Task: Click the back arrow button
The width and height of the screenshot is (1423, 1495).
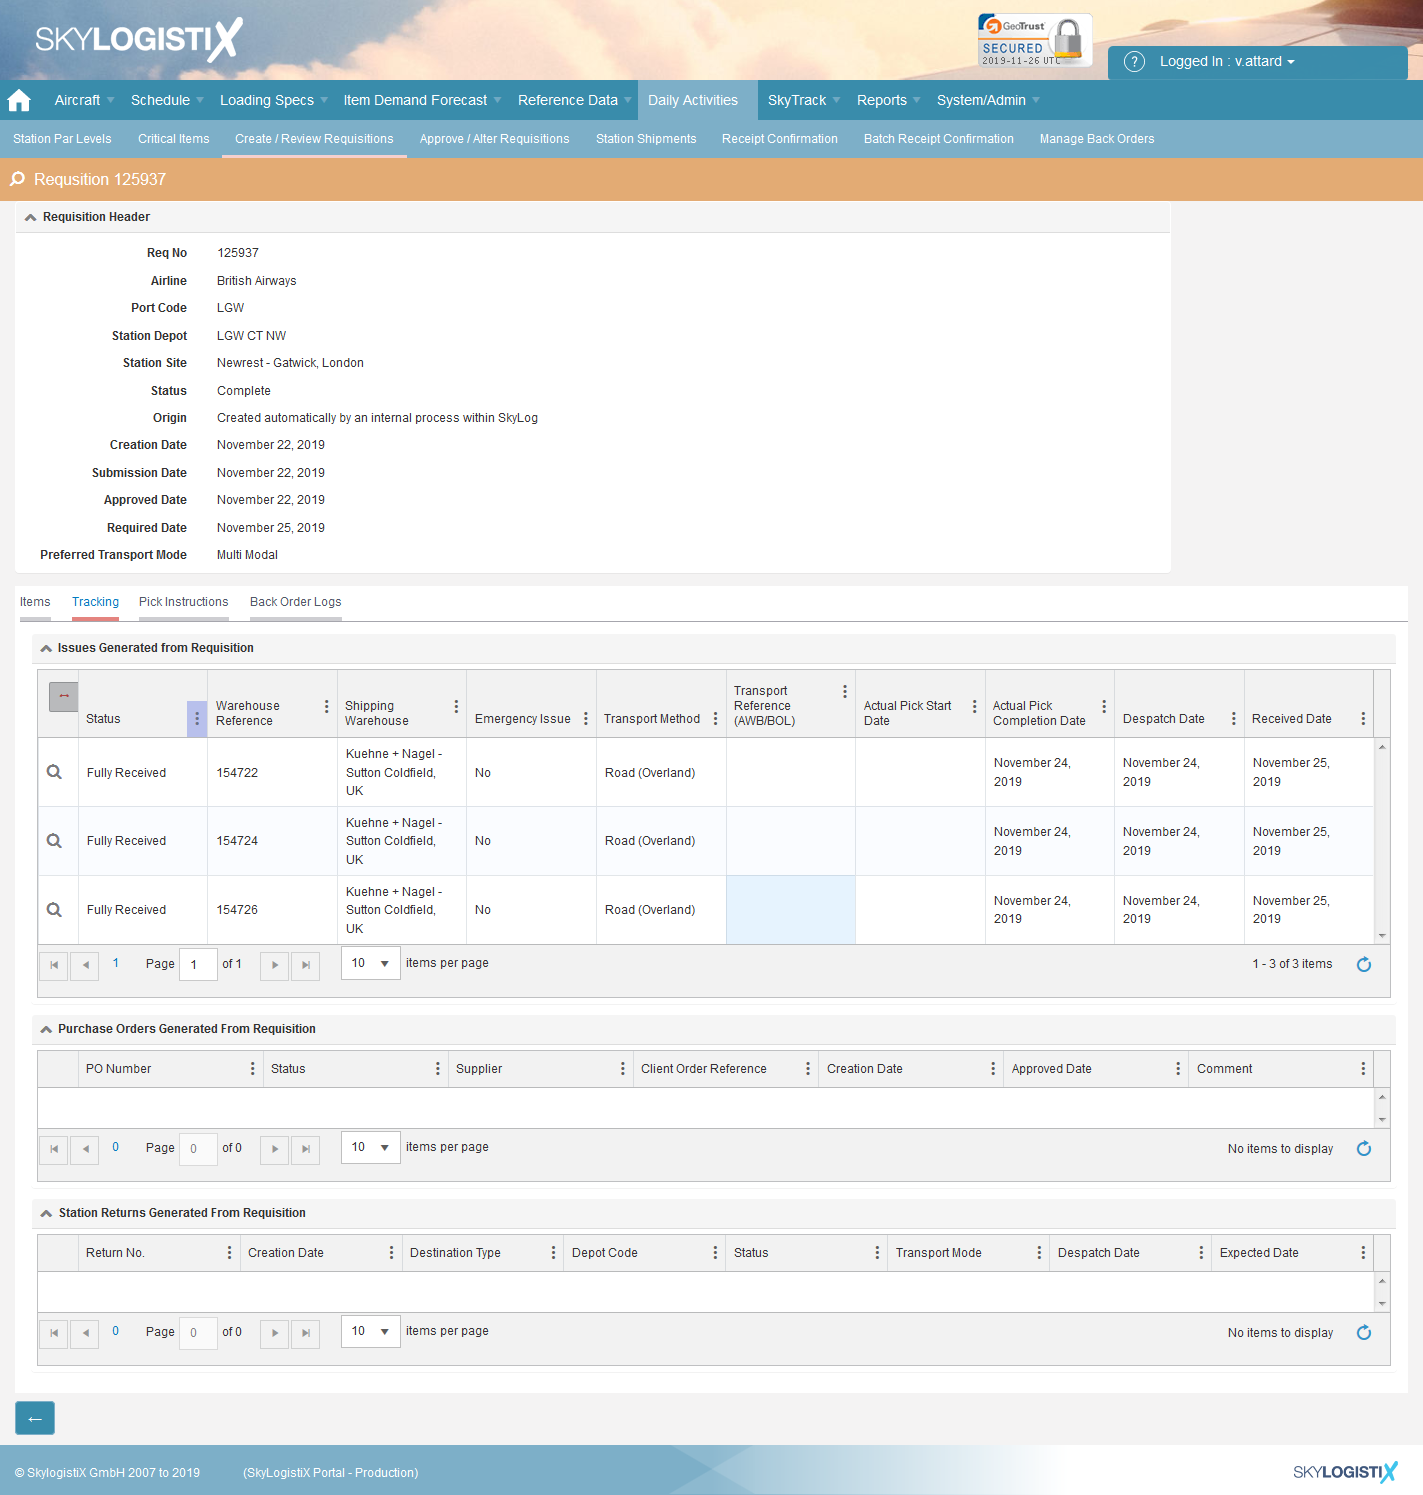Action: (35, 1418)
